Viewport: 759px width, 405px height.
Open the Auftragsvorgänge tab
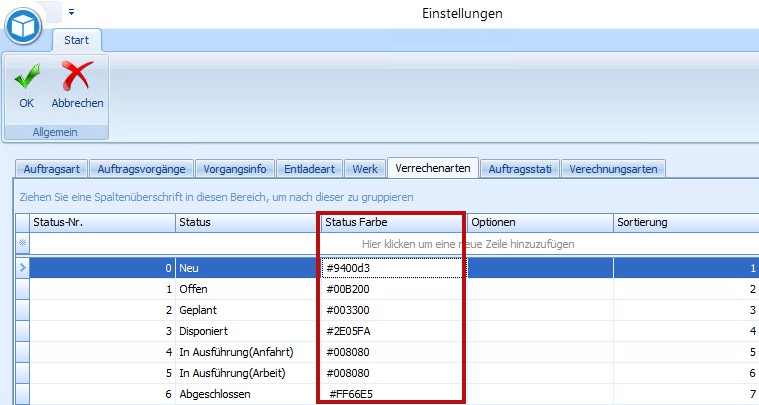coord(140,169)
